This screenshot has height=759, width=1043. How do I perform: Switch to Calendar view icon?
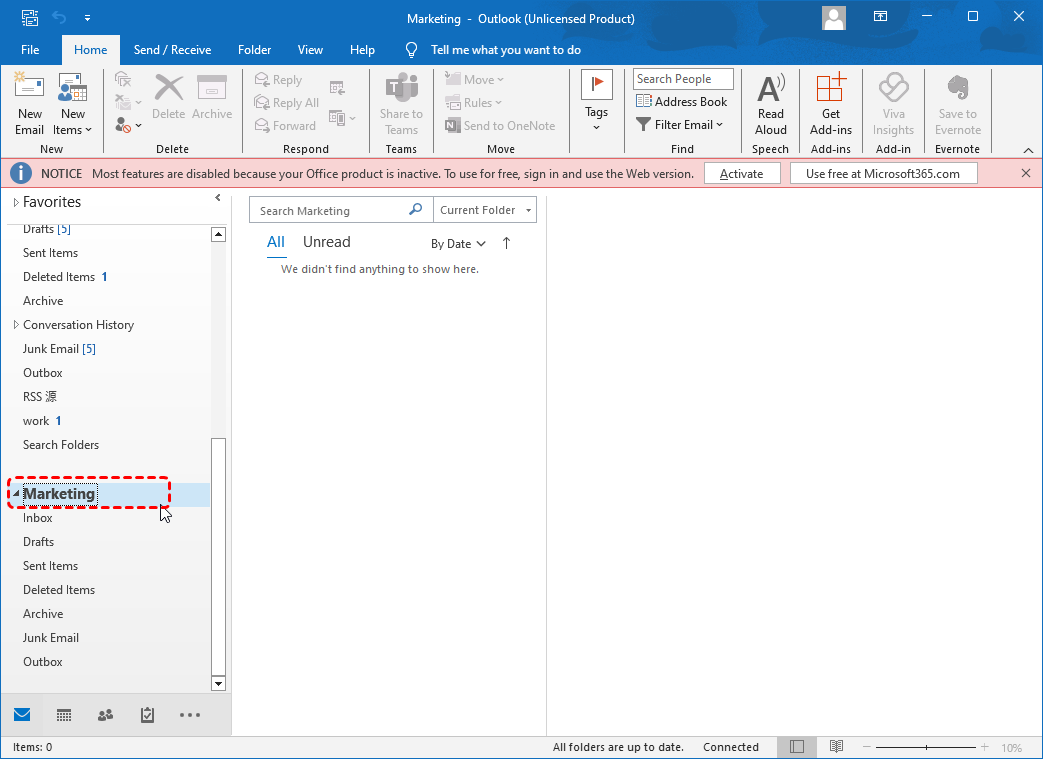64,715
